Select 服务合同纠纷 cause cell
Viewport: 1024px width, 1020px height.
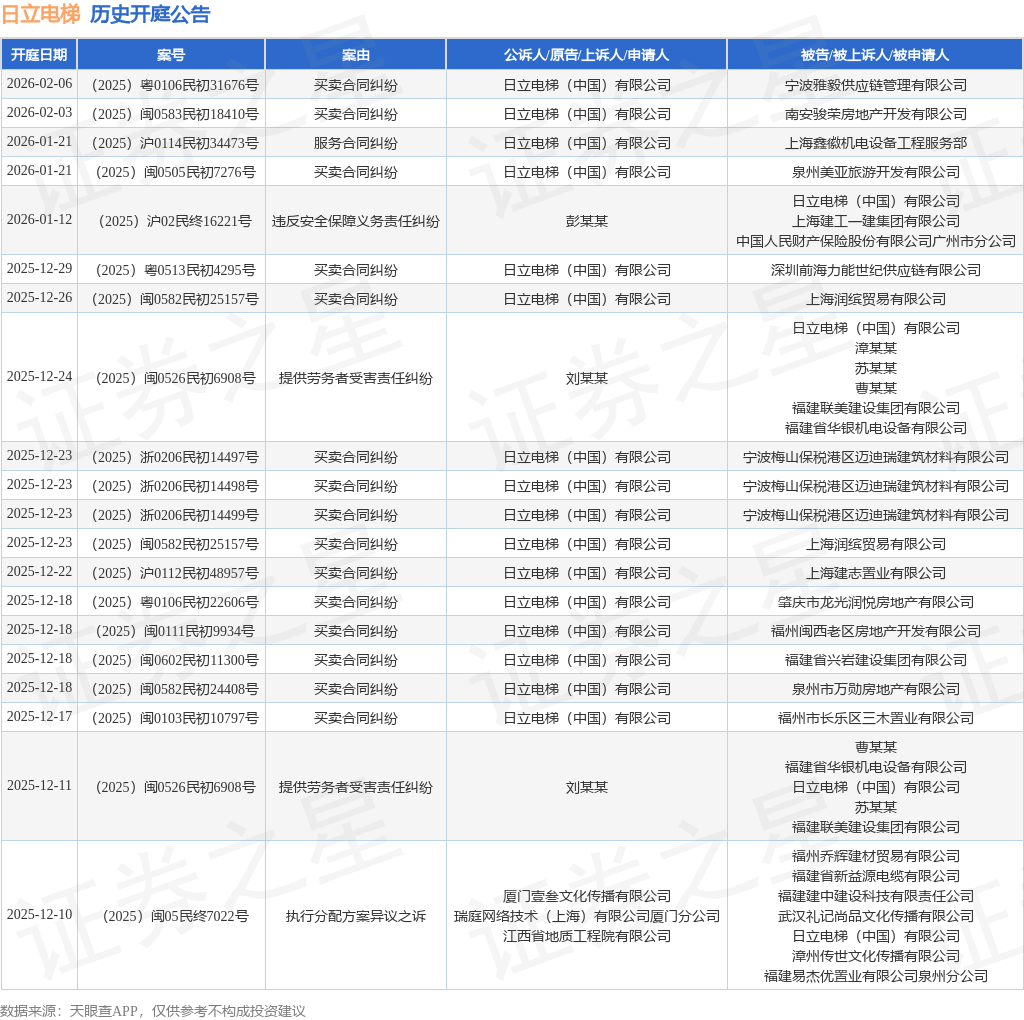click(x=356, y=143)
